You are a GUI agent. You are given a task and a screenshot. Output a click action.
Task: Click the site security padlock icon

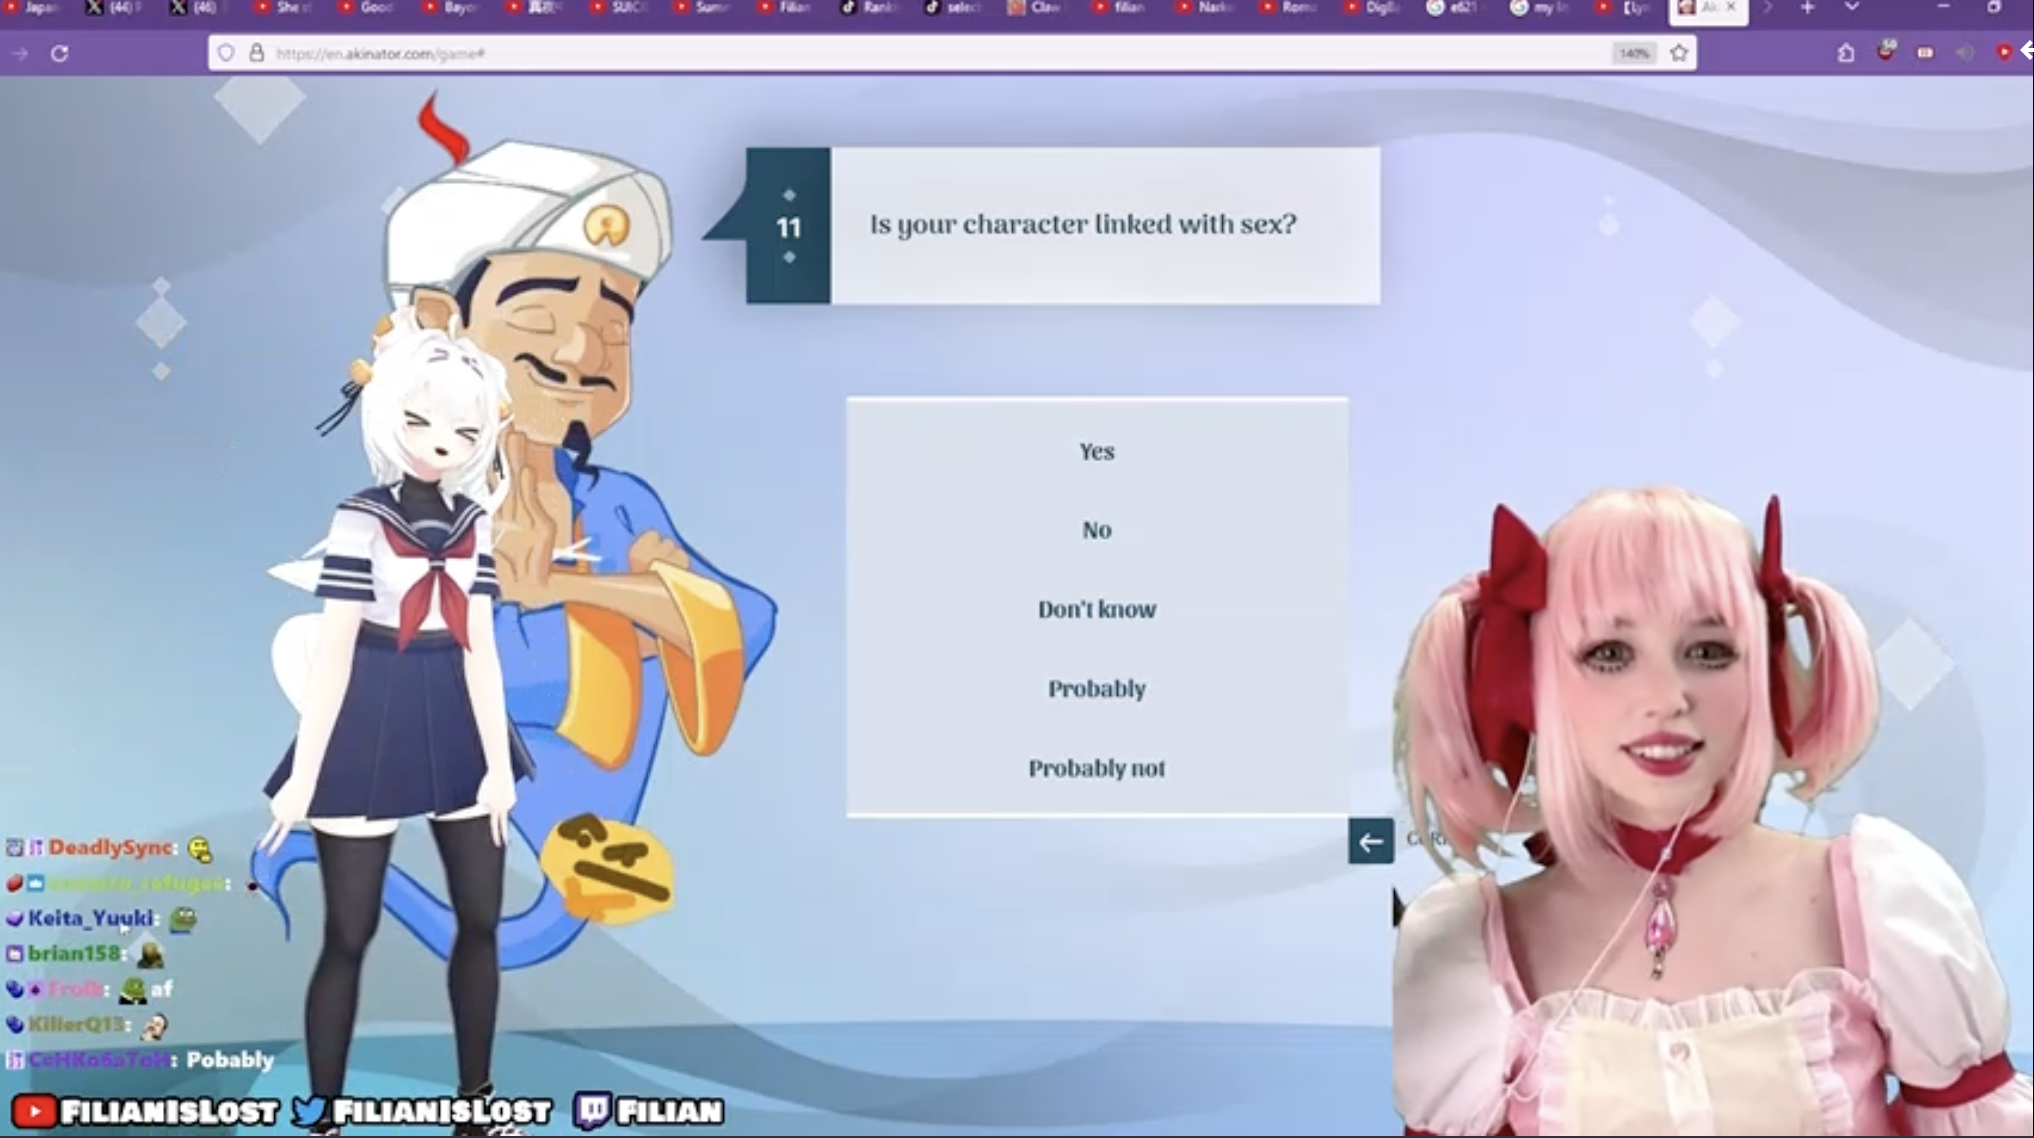256,53
